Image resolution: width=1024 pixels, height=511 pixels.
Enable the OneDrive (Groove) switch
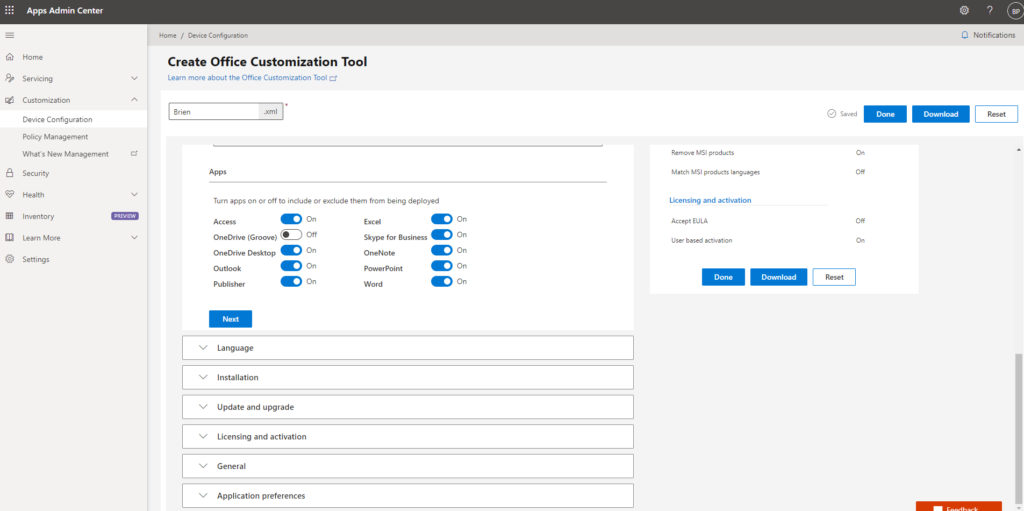(x=291, y=235)
